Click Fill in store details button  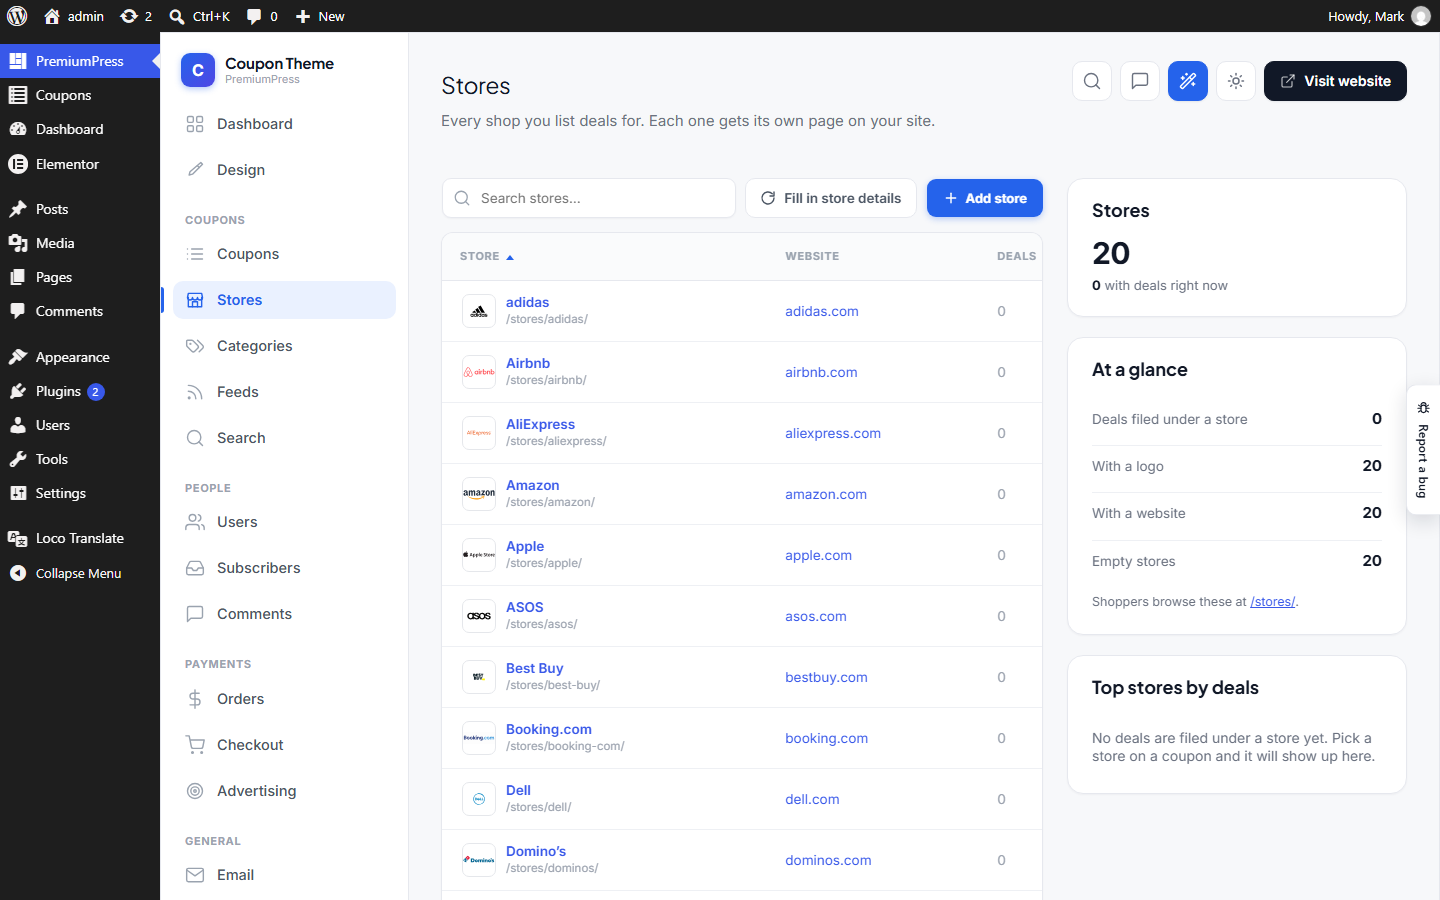point(831,198)
